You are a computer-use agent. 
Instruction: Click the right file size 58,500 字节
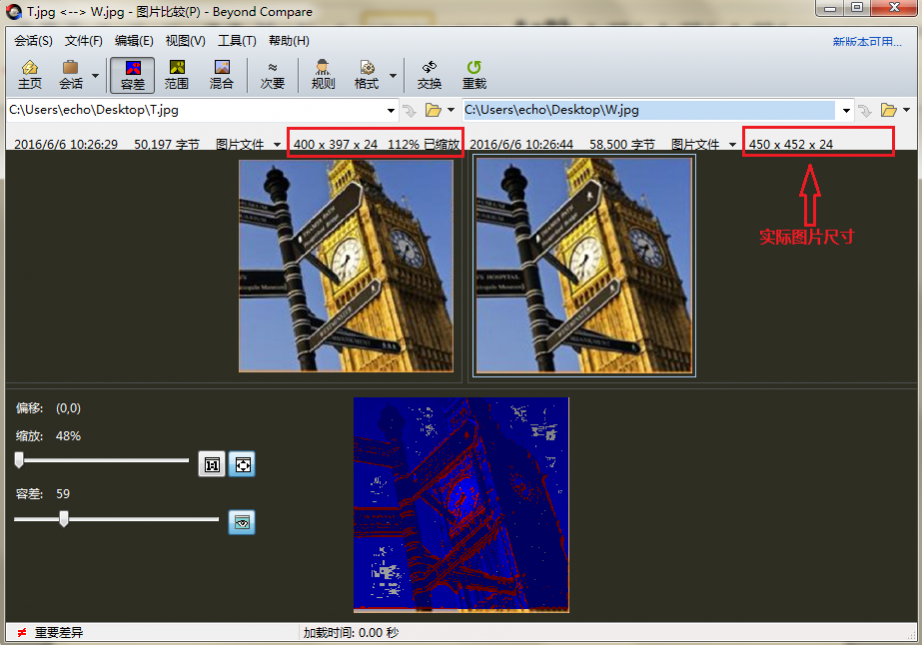(x=622, y=145)
